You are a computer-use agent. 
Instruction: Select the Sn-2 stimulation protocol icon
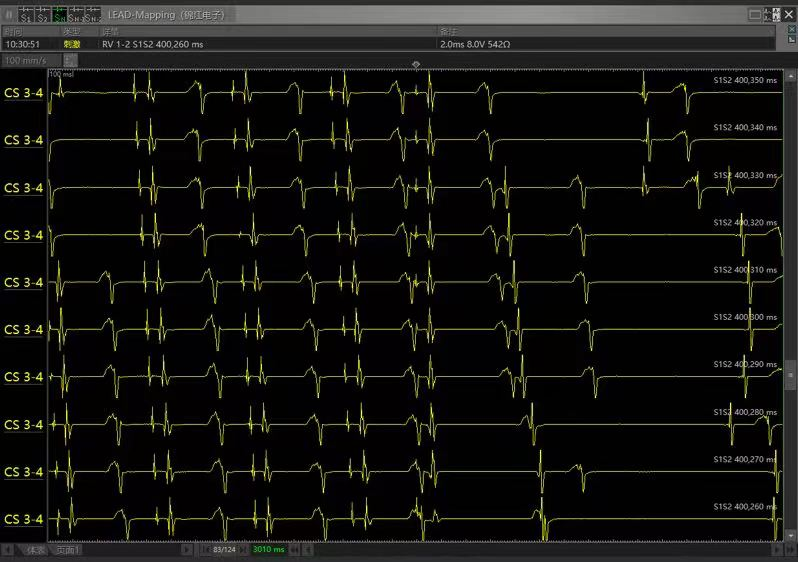pos(91,15)
